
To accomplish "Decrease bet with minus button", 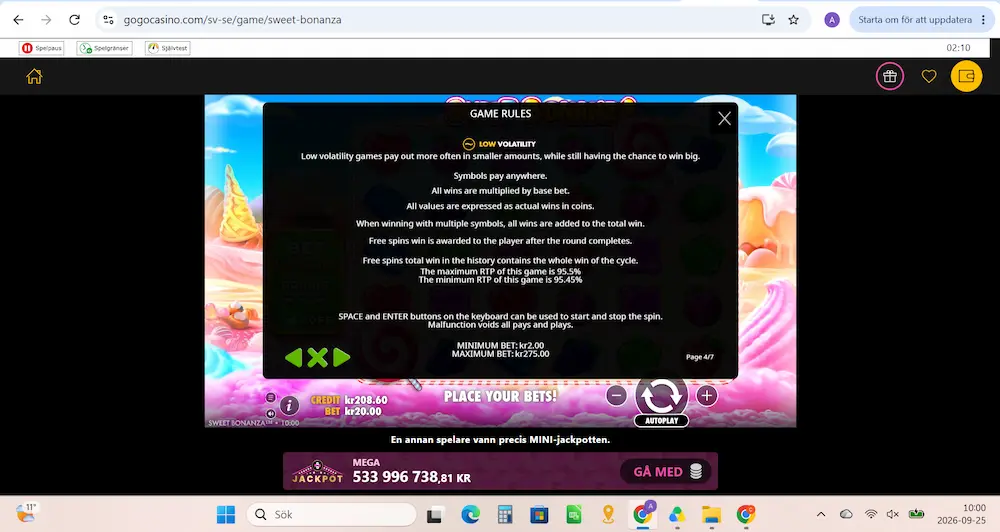I will click(x=616, y=396).
